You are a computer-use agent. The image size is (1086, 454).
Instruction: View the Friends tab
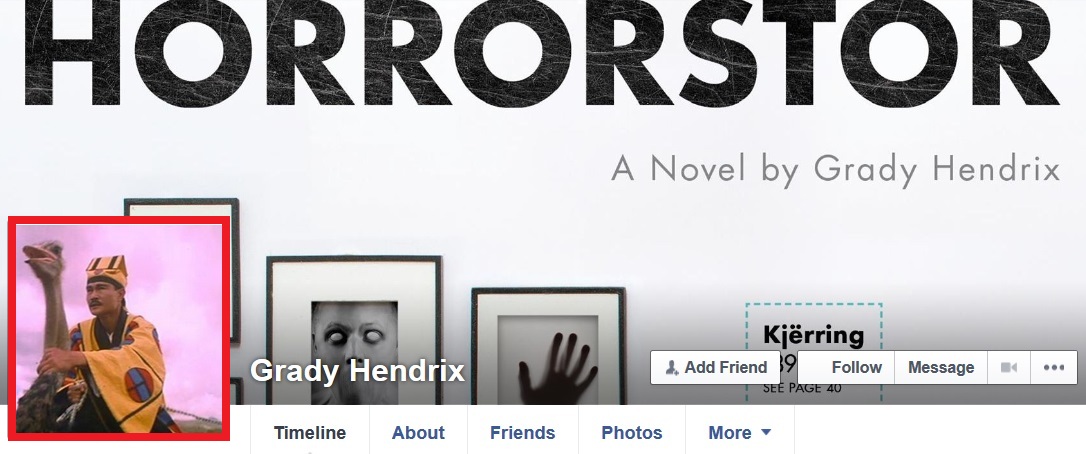point(523,433)
